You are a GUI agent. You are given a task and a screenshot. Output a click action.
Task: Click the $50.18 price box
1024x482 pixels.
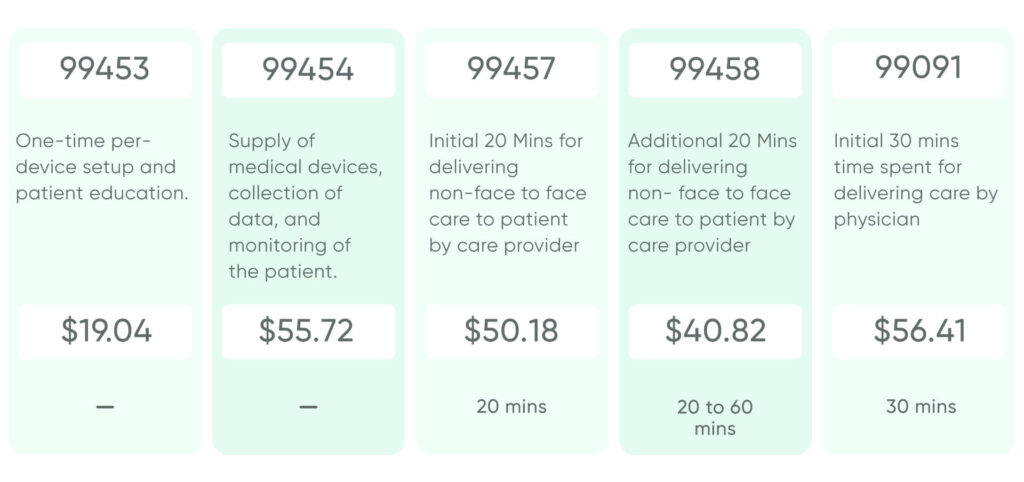coord(511,331)
